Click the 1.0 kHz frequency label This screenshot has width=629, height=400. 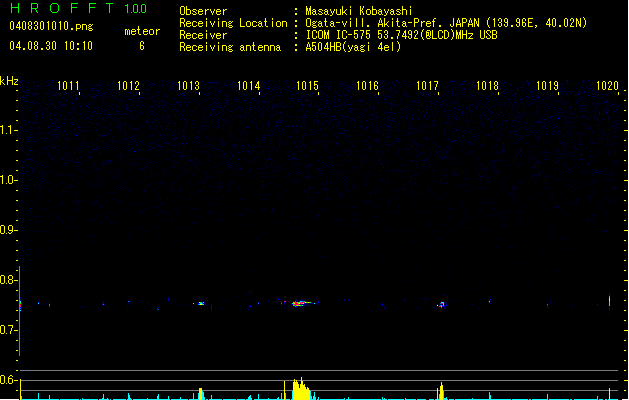click(7, 180)
